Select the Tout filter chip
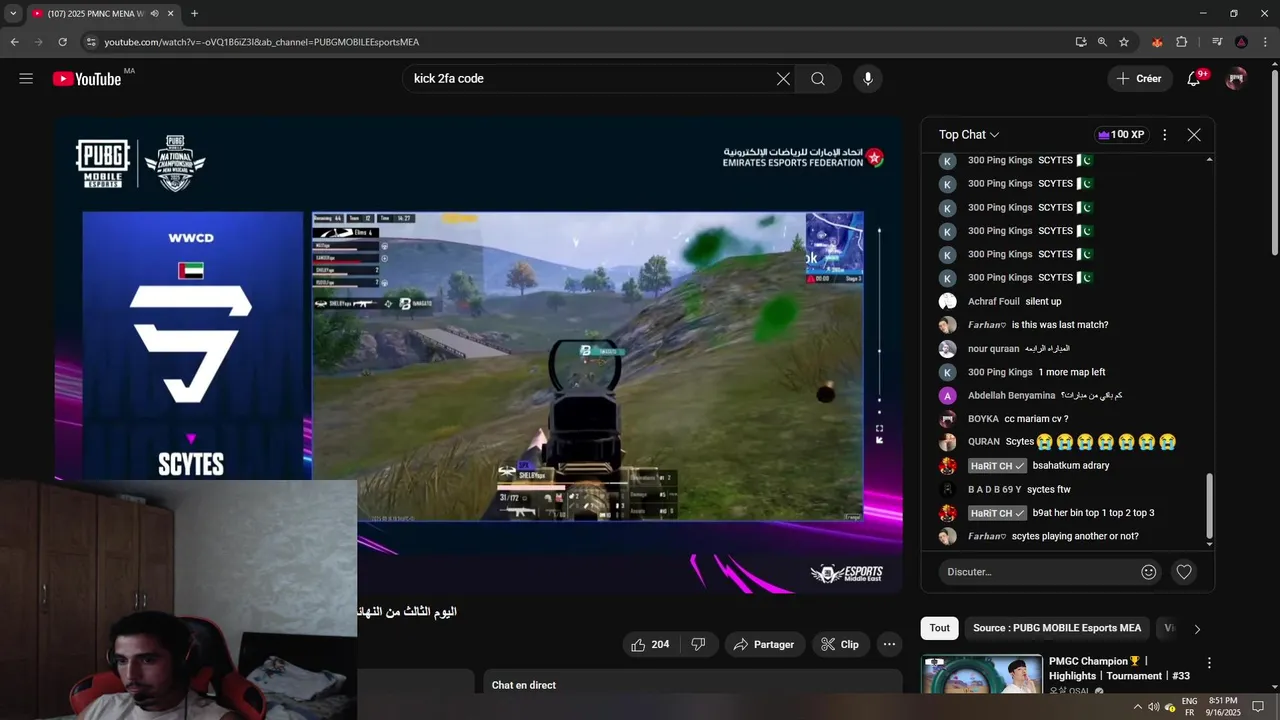The width and height of the screenshot is (1280, 720). coord(940,628)
